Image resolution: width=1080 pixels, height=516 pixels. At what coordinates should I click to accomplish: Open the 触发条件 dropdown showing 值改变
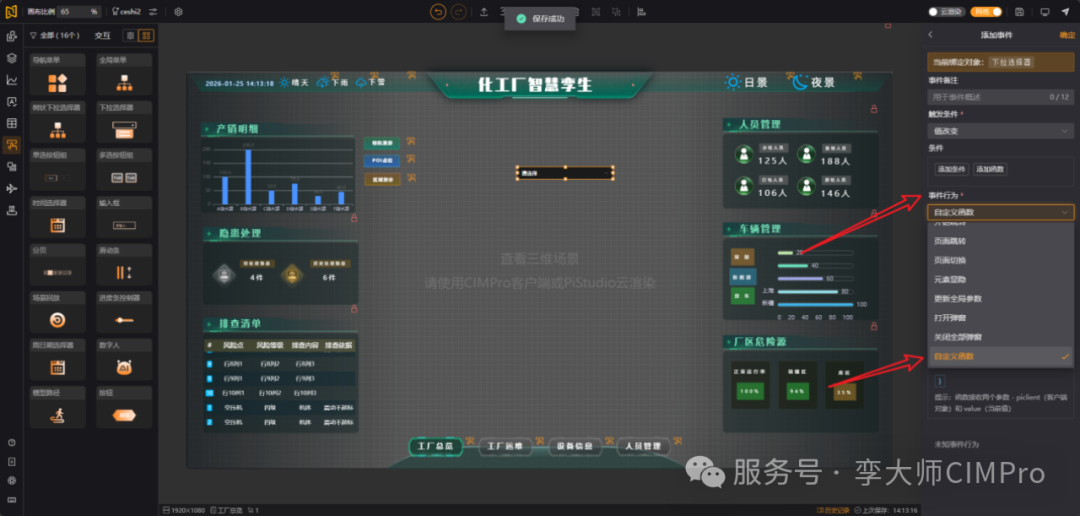(999, 130)
